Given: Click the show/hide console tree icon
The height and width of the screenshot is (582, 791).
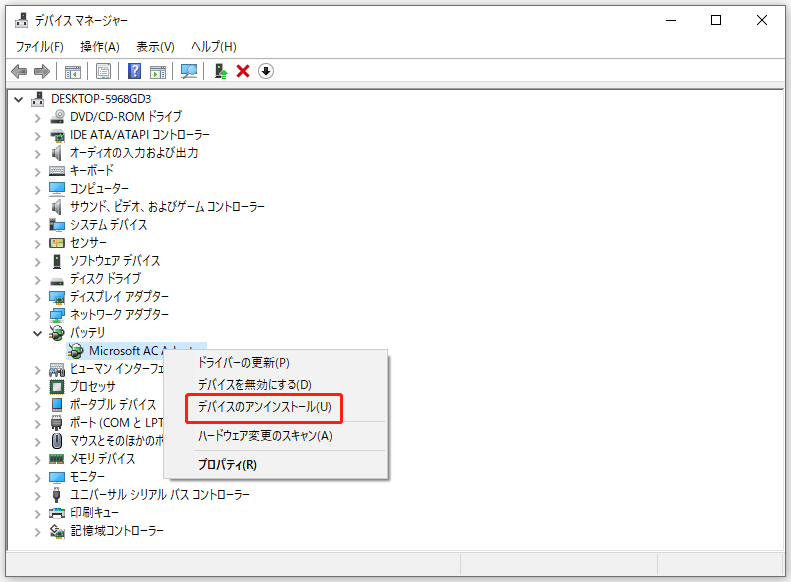Looking at the screenshot, I should pyautogui.click(x=72, y=71).
